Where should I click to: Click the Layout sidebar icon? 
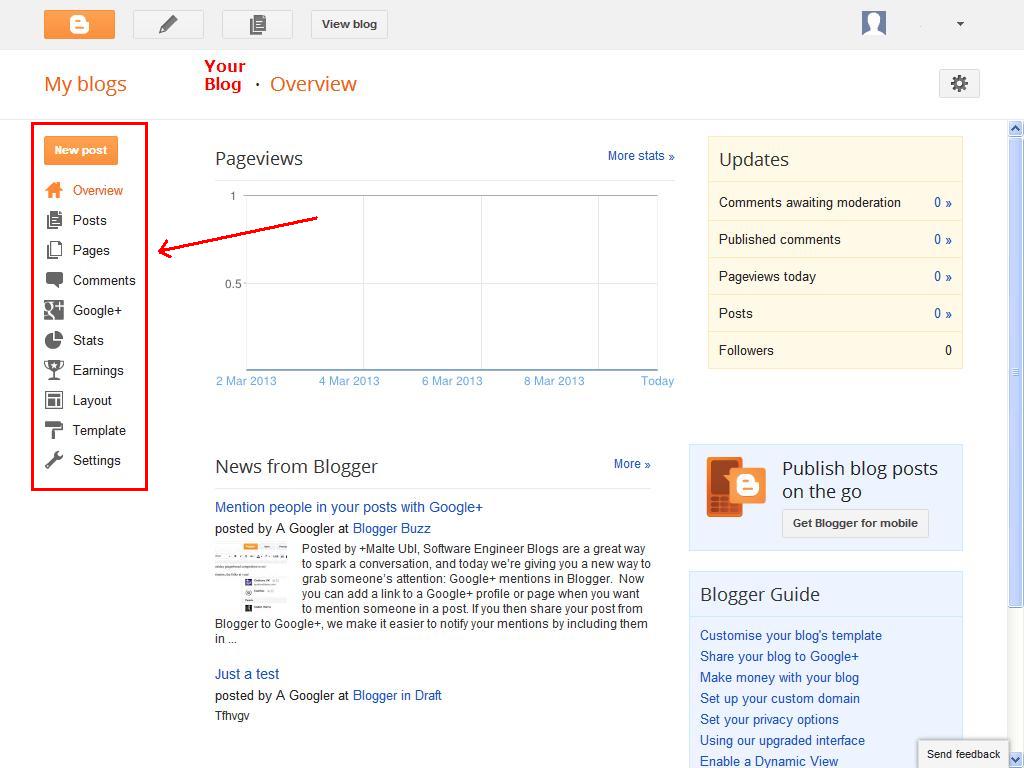(54, 400)
